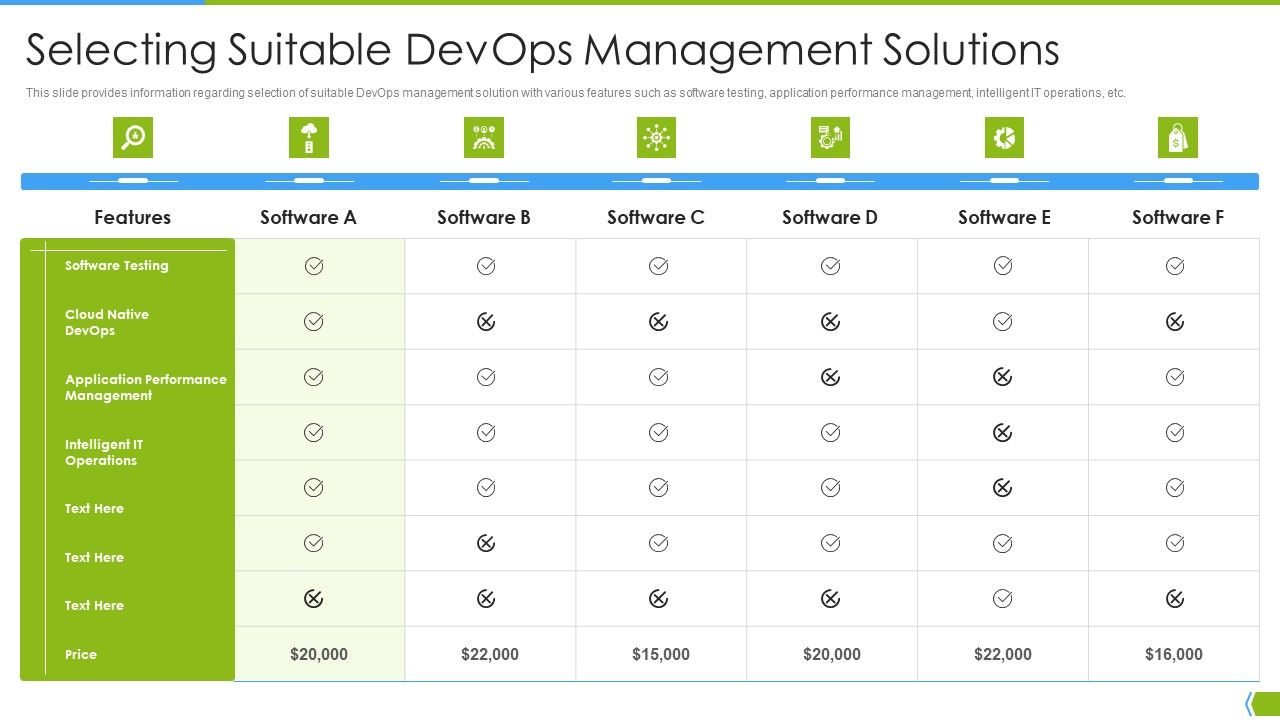Click Software C's Intelligent IT Operations checkmark
The width and height of the screenshot is (1280, 720).
(658, 432)
